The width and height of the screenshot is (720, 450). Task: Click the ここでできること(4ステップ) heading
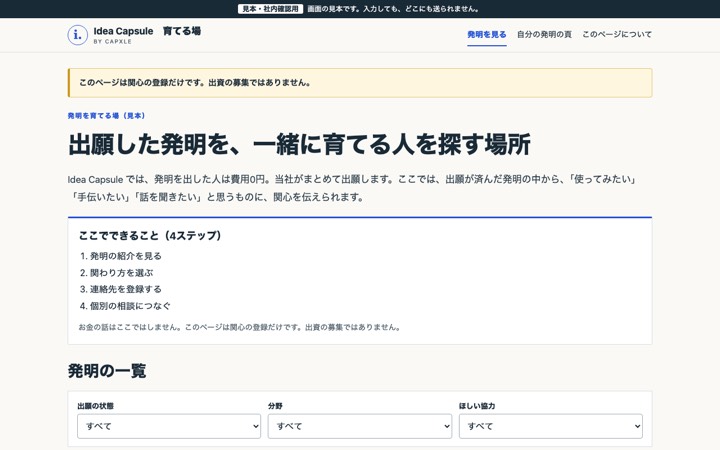[x=150, y=236]
